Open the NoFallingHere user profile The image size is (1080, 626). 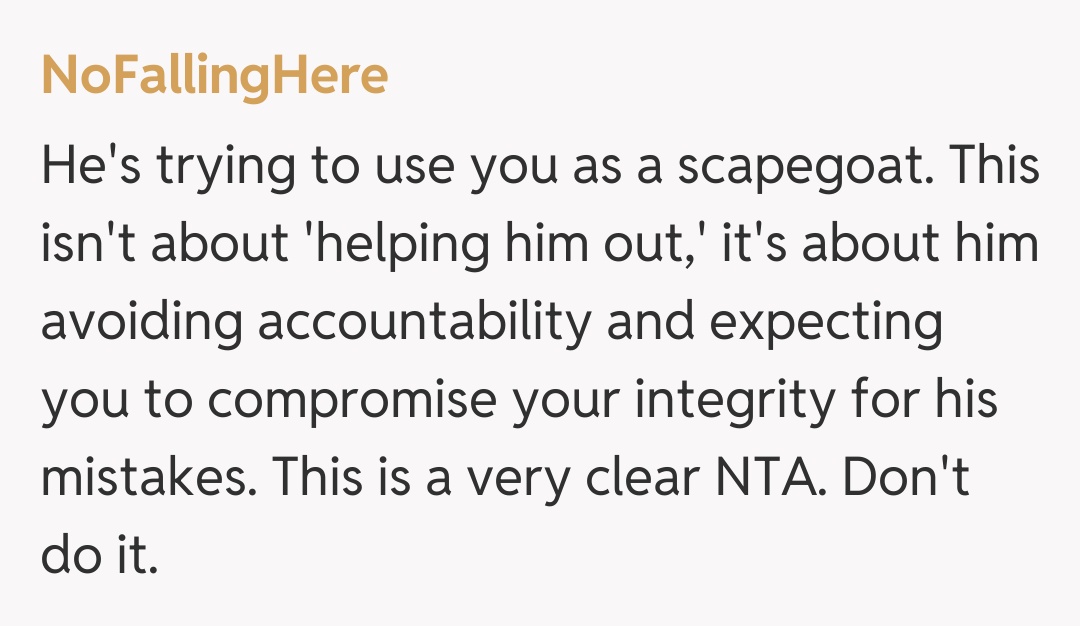pyautogui.click(x=214, y=77)
